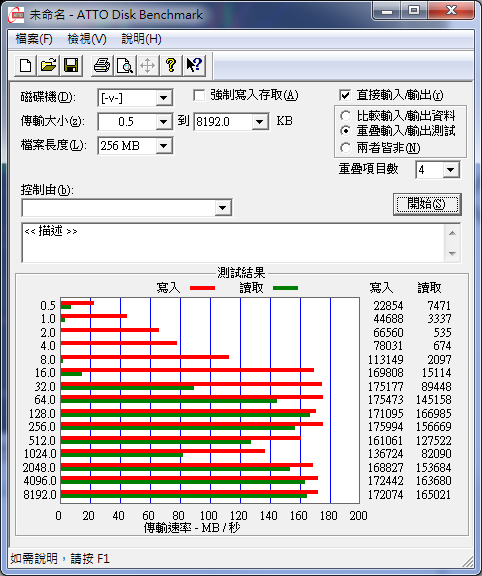Activate context help arrow-question icon
The height and width of the screenshot is (576, 482).
click(194, 66)
